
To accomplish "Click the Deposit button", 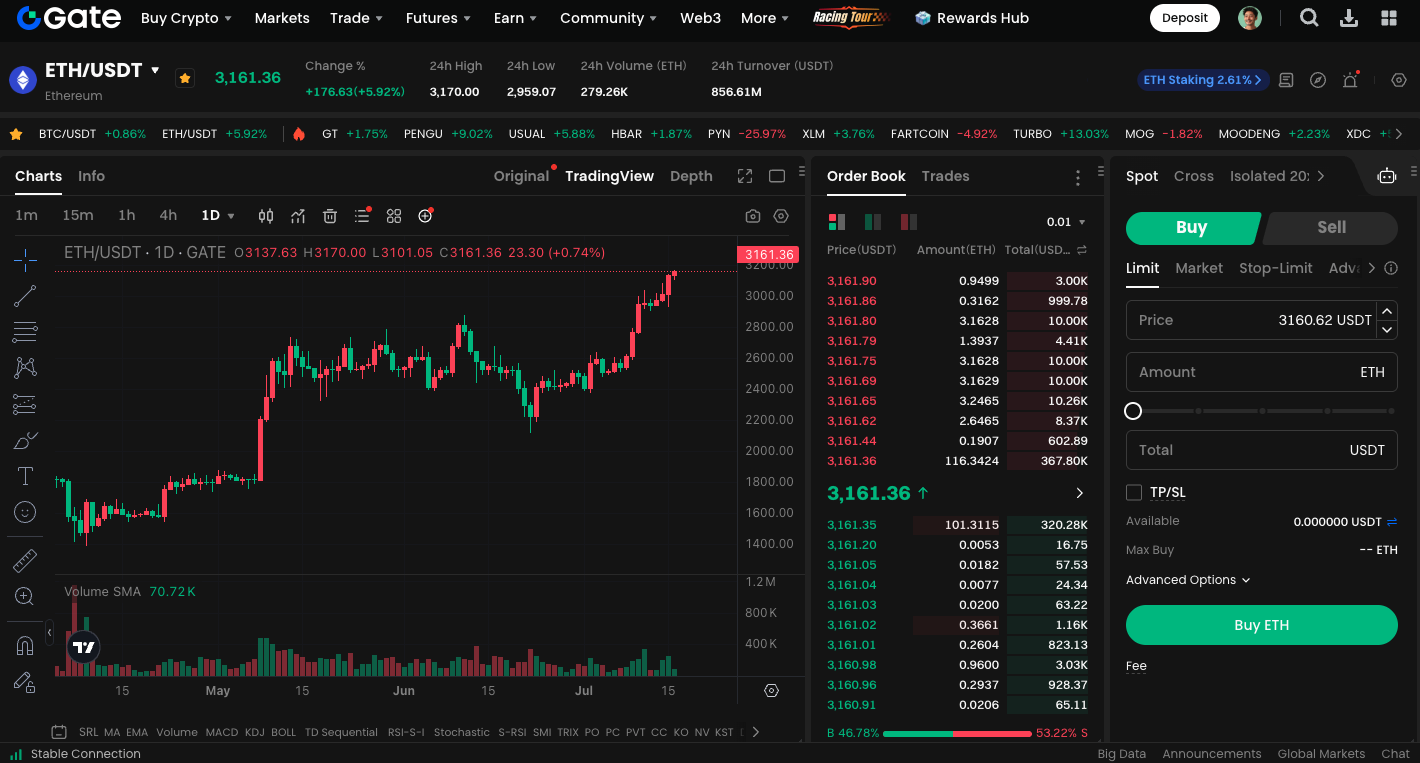I will tap(1185, 18).
